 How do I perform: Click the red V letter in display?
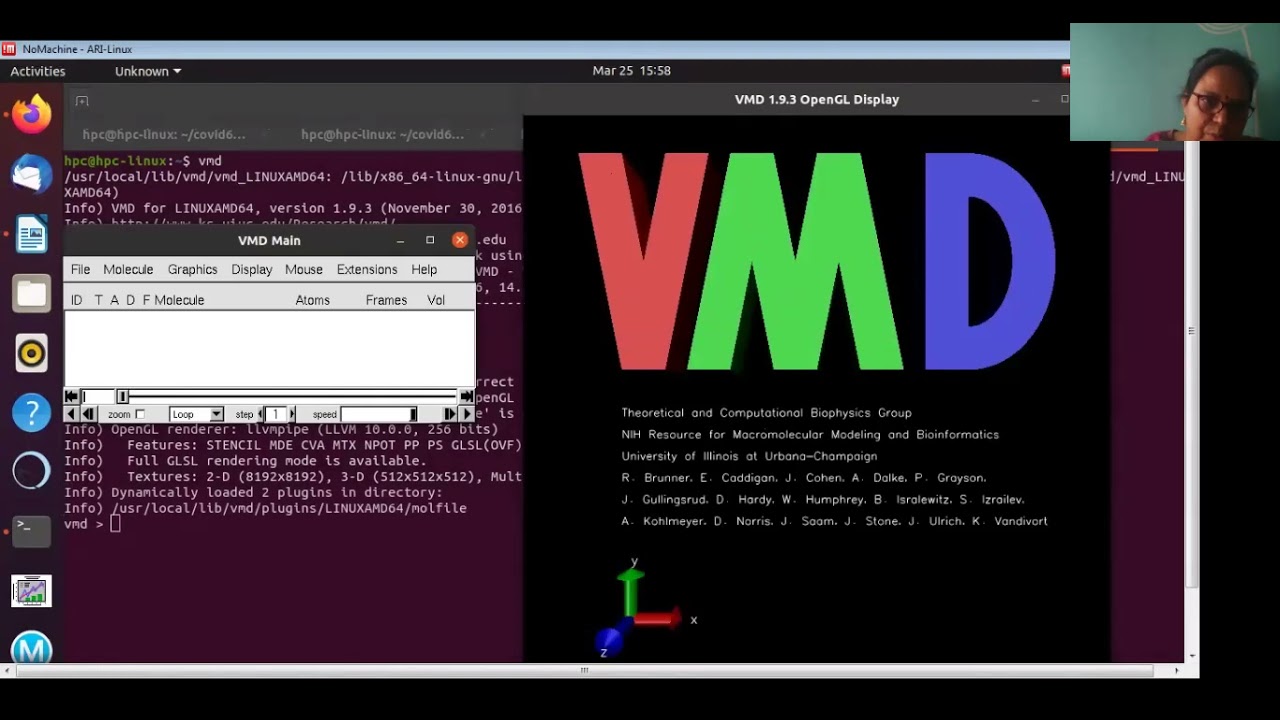point(643,261)
